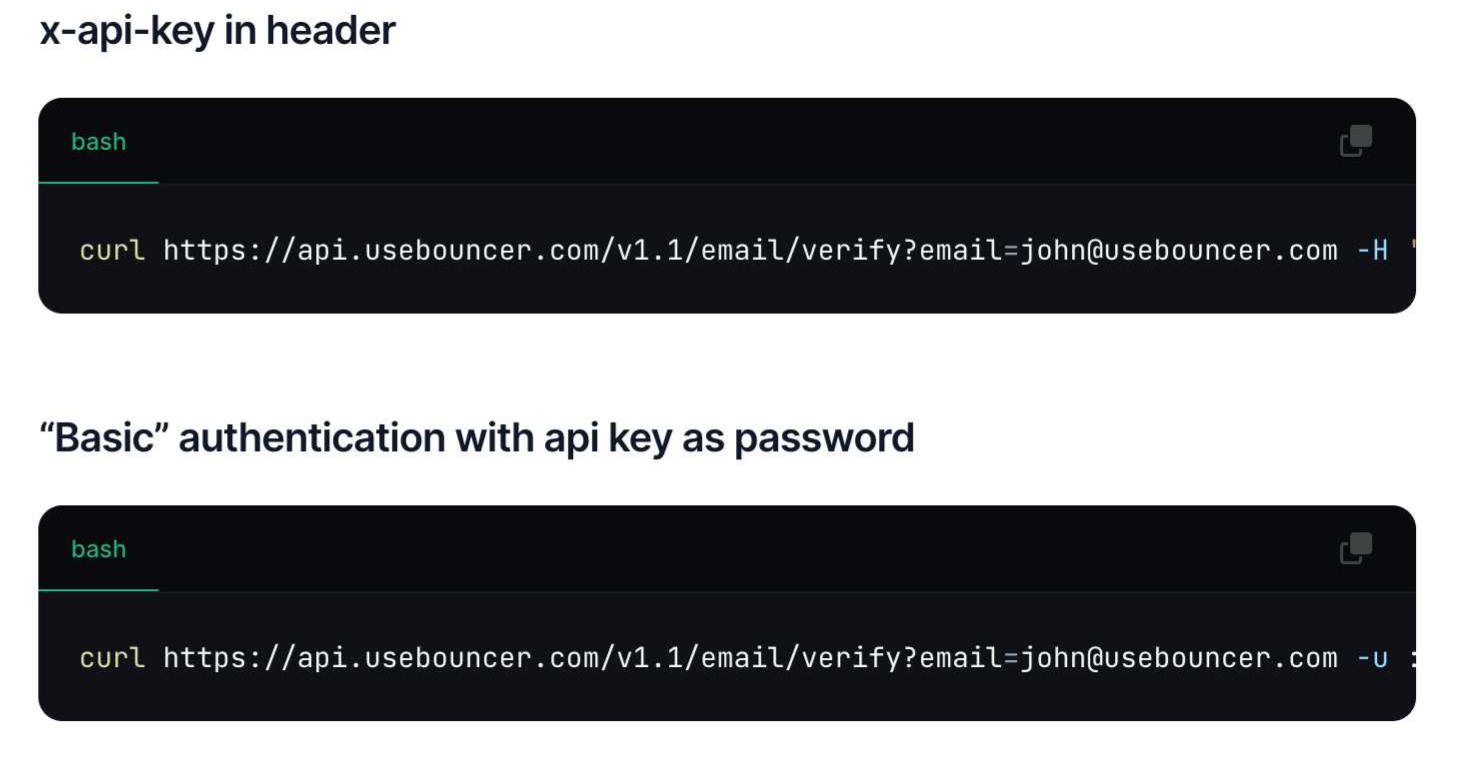Click the word curl in x-api-key example
Screen dimensions: 1464x761
tap(112, 250)
